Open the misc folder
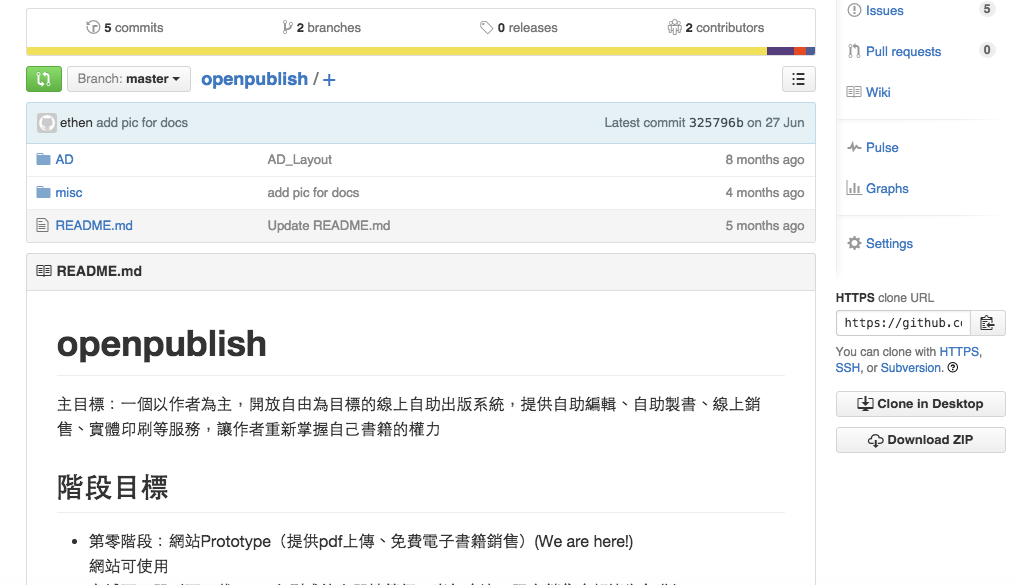Image resolution: width=1018 pixels, height=585 pixels. [69, 193]
